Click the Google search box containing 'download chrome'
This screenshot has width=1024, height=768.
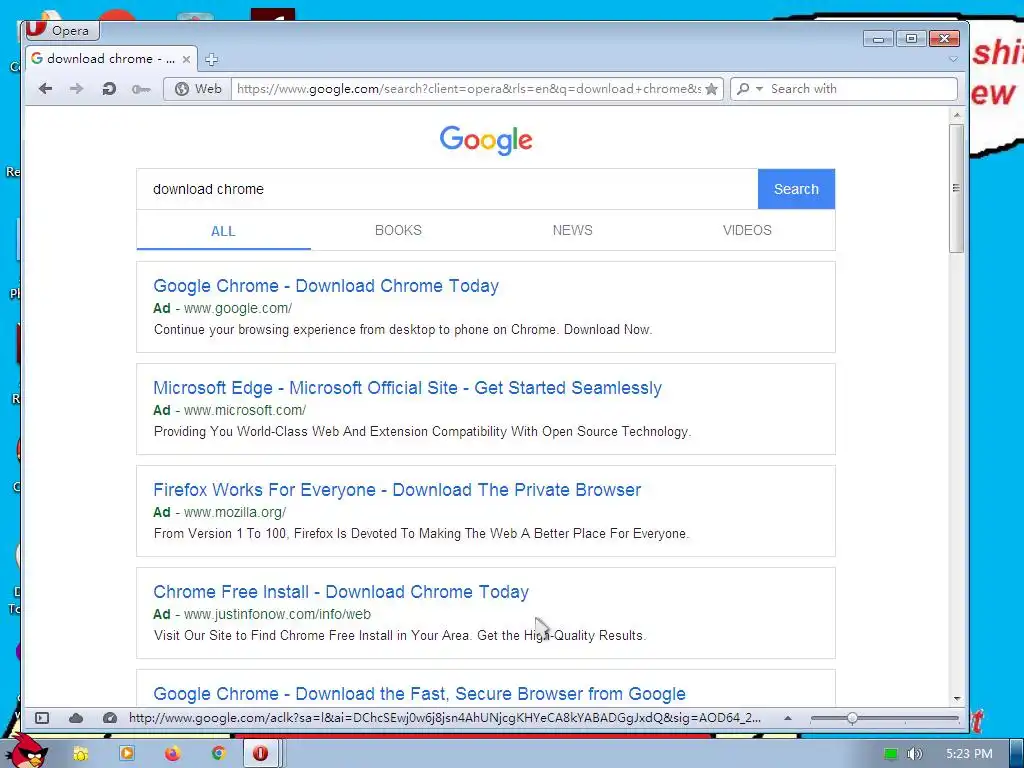pyautogui.click(x=447, y=189)
